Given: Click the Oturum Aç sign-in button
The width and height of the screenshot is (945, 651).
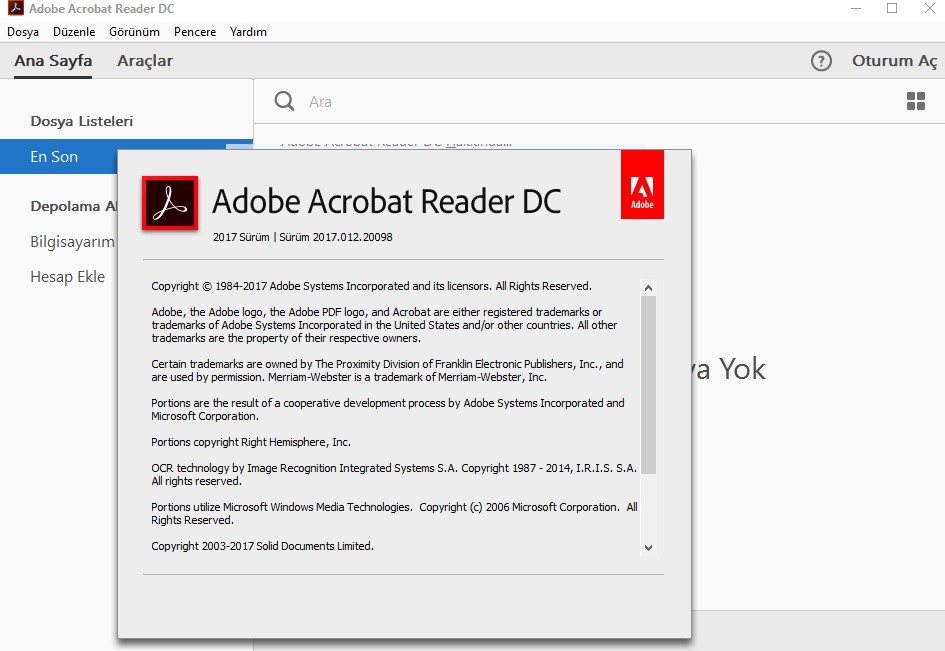Looking at the screenshot, I should point(894,61).
